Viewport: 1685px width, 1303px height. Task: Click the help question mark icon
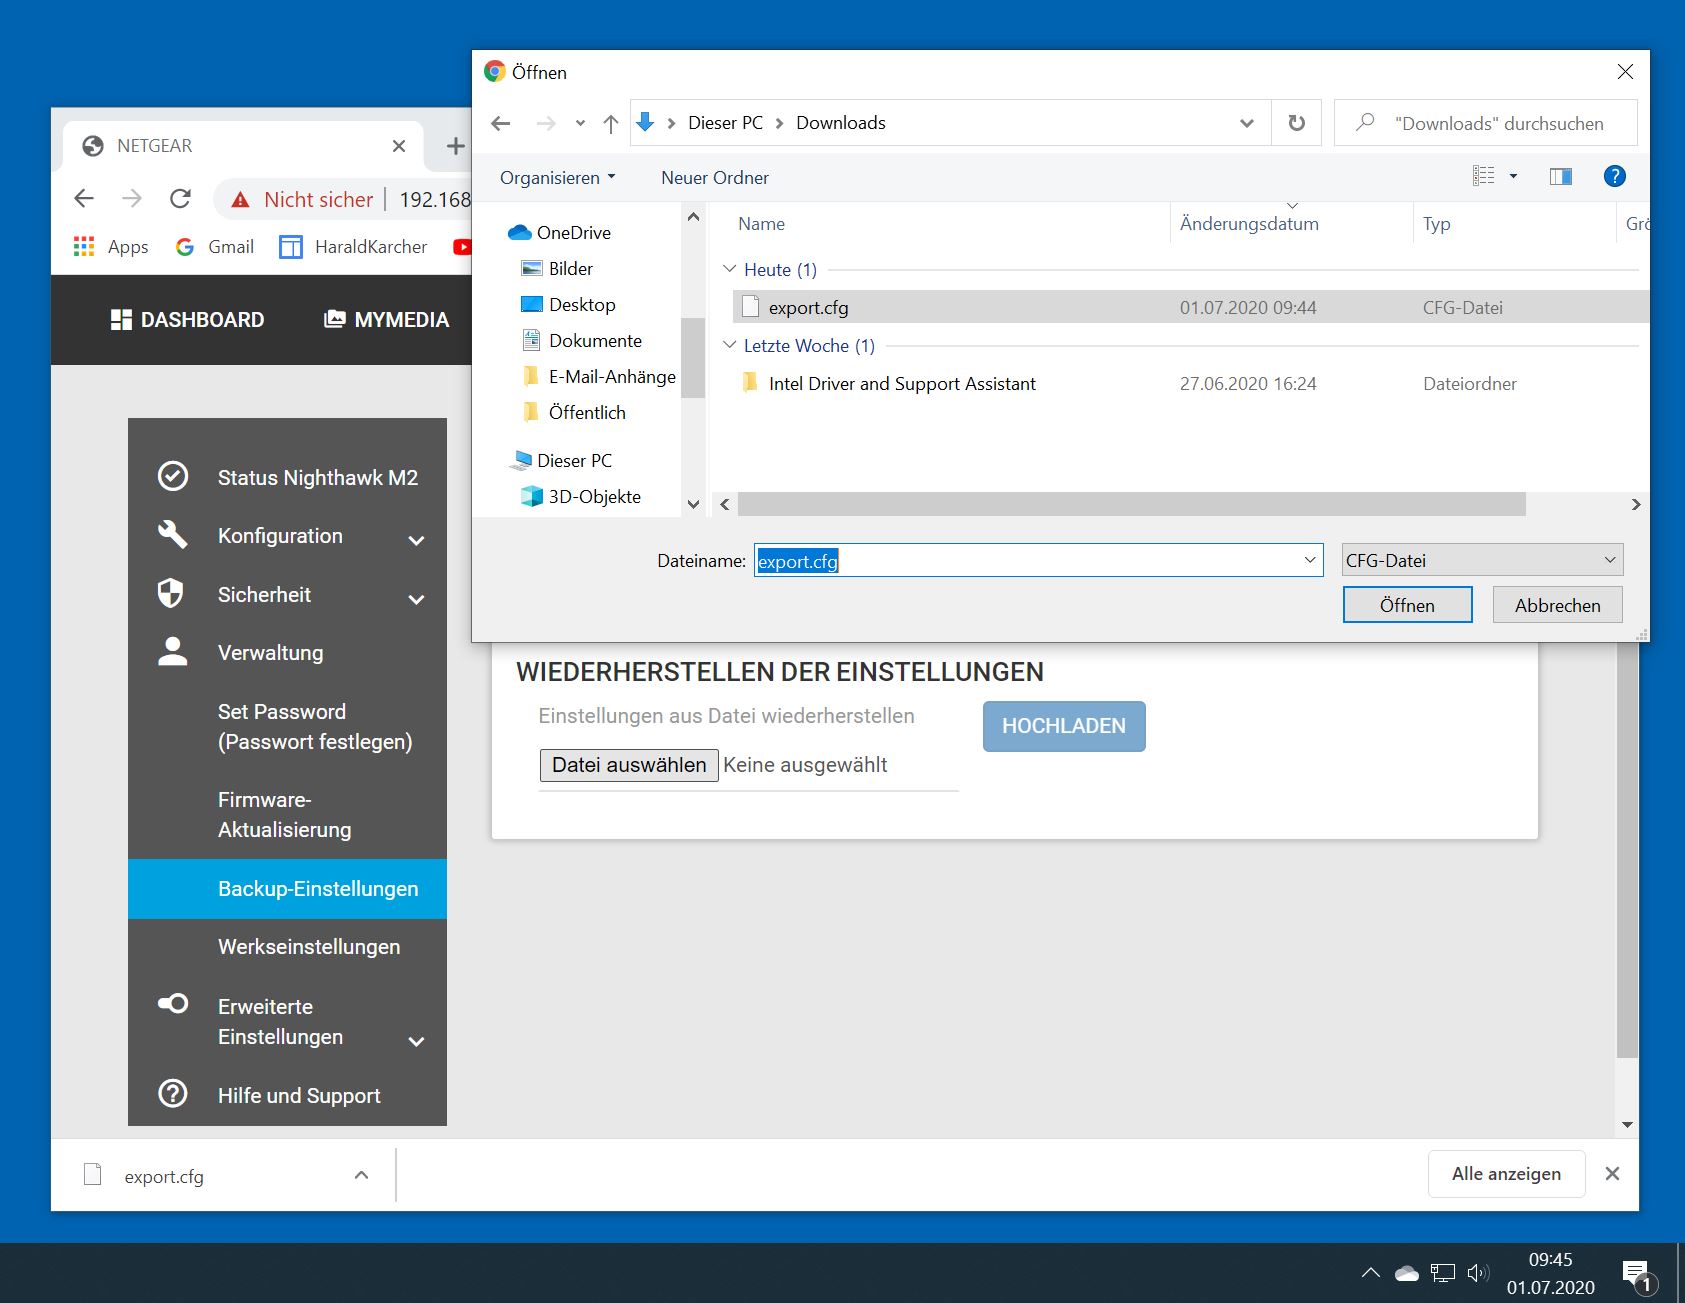pos(1614,177)
